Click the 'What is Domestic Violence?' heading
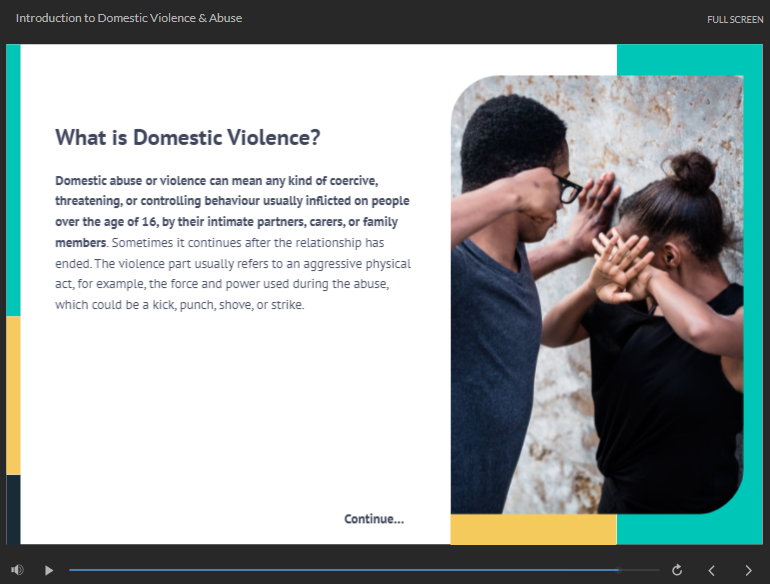The image size is (770, 584). [187, 138]
